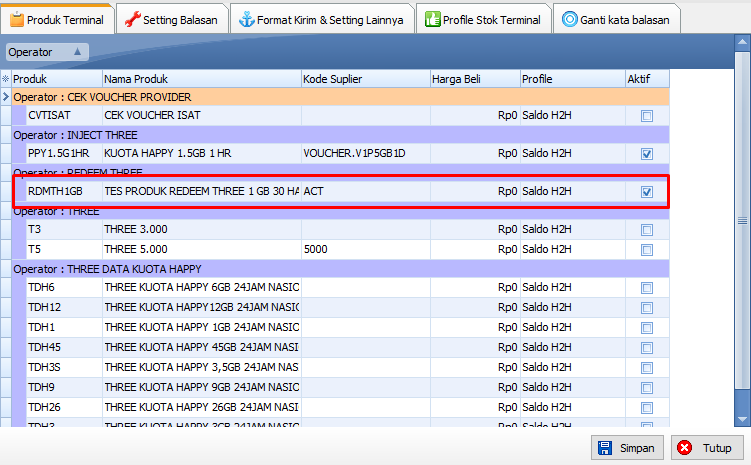Open the Produk Terminal tab
The image size is (751, 465).
[x=57, y=20]
